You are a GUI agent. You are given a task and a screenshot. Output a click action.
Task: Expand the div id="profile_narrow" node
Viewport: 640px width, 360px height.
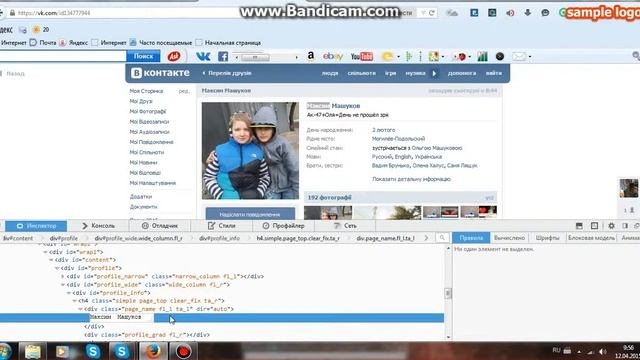tap(63, 276)
